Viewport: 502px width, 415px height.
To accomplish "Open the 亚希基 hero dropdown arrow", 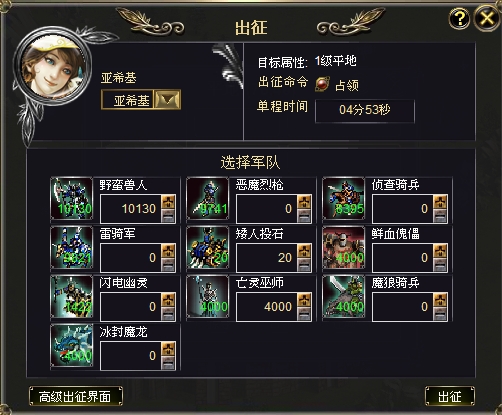I will (168, 100).
